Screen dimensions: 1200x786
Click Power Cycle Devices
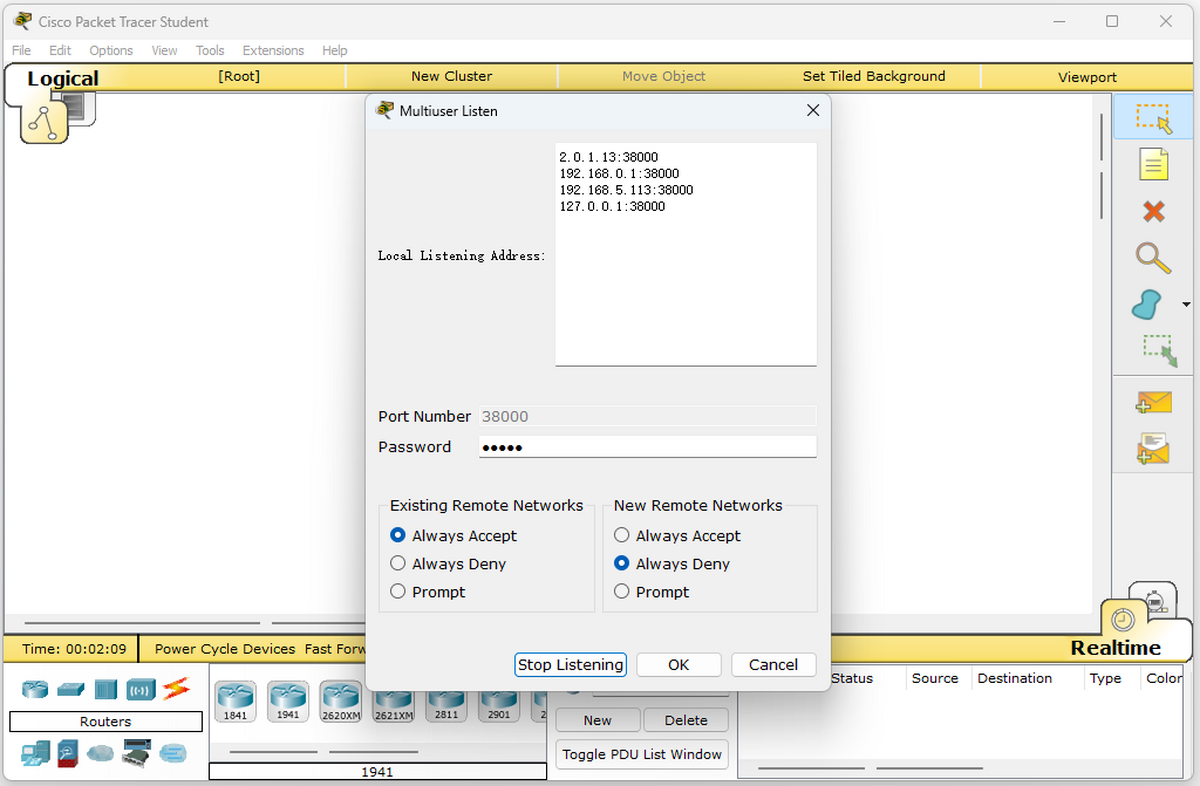point(225,649)
